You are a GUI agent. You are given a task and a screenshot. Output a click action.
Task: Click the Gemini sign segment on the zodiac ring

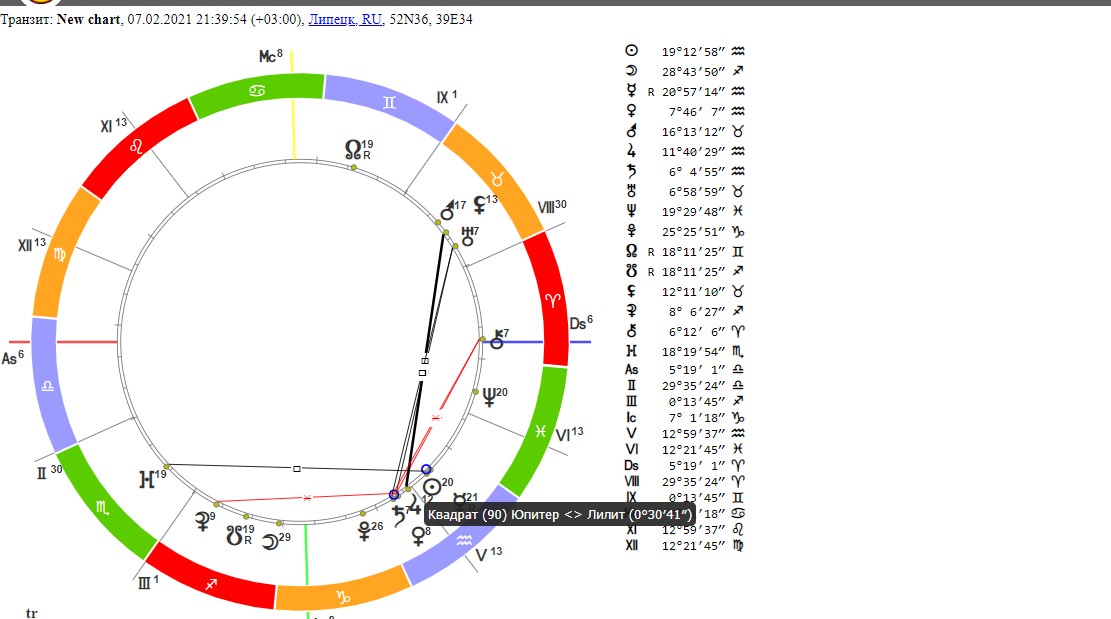pos(389,103)
